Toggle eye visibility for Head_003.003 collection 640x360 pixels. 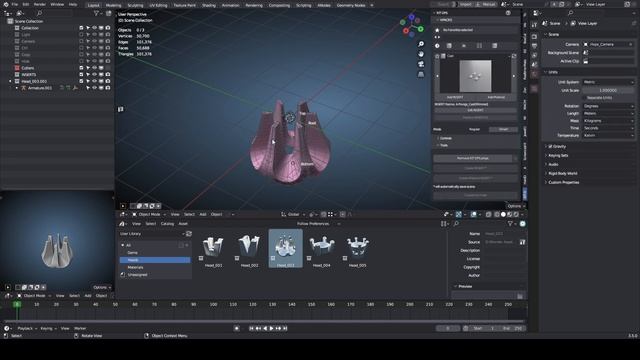(95, 81)
